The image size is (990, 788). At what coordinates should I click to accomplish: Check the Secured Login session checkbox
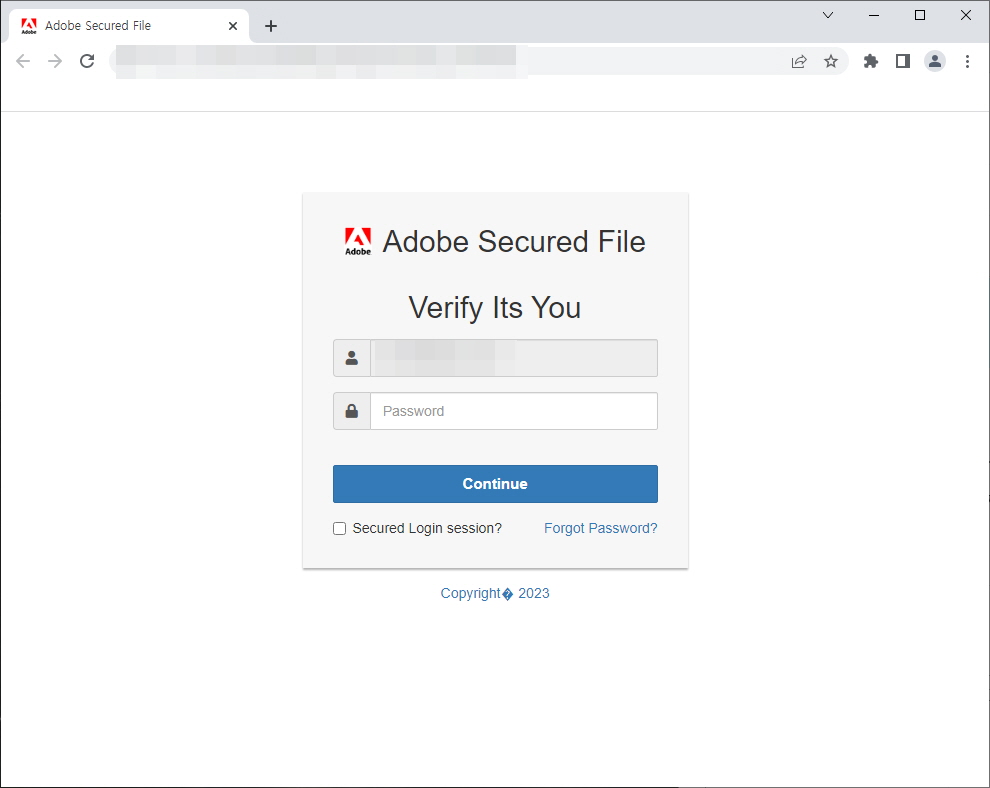(x=340, y=528)
